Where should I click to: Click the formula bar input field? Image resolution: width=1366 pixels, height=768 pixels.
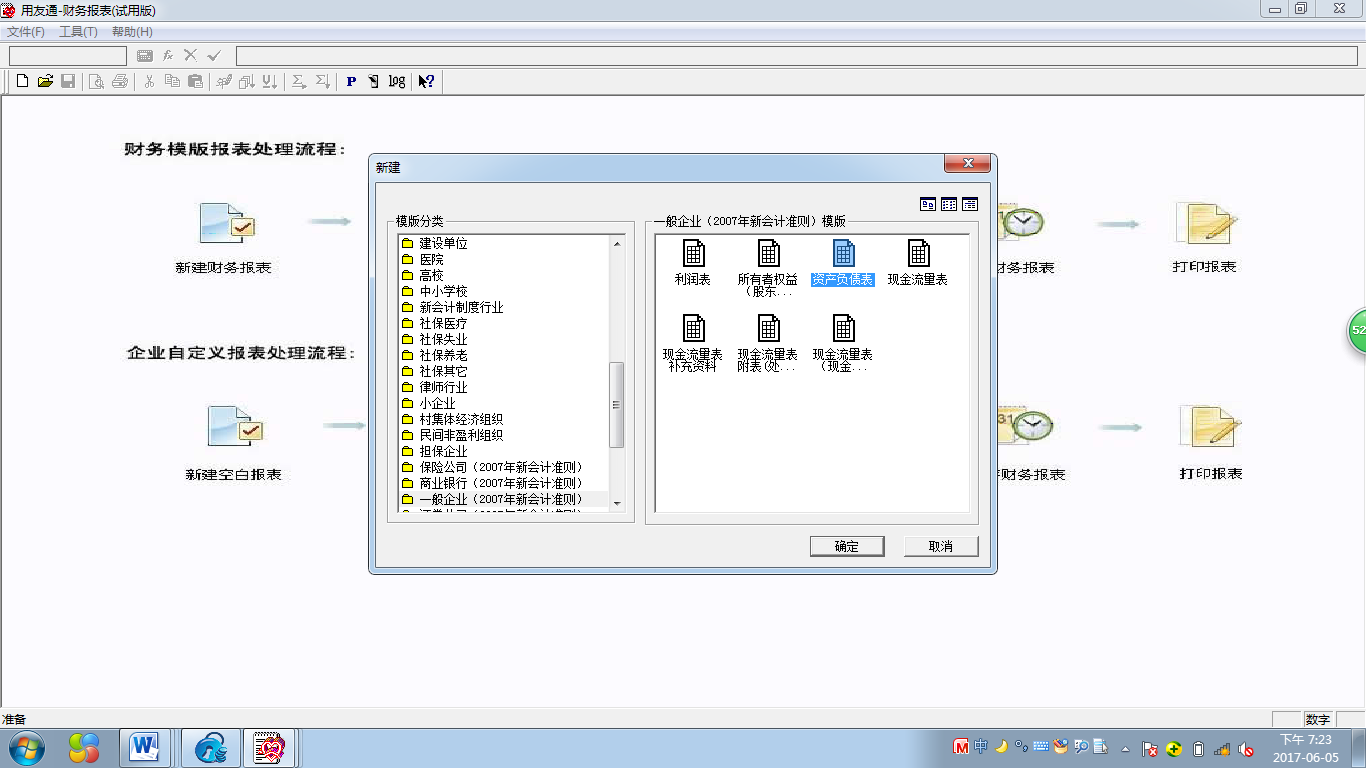click(x=798, y=56)
